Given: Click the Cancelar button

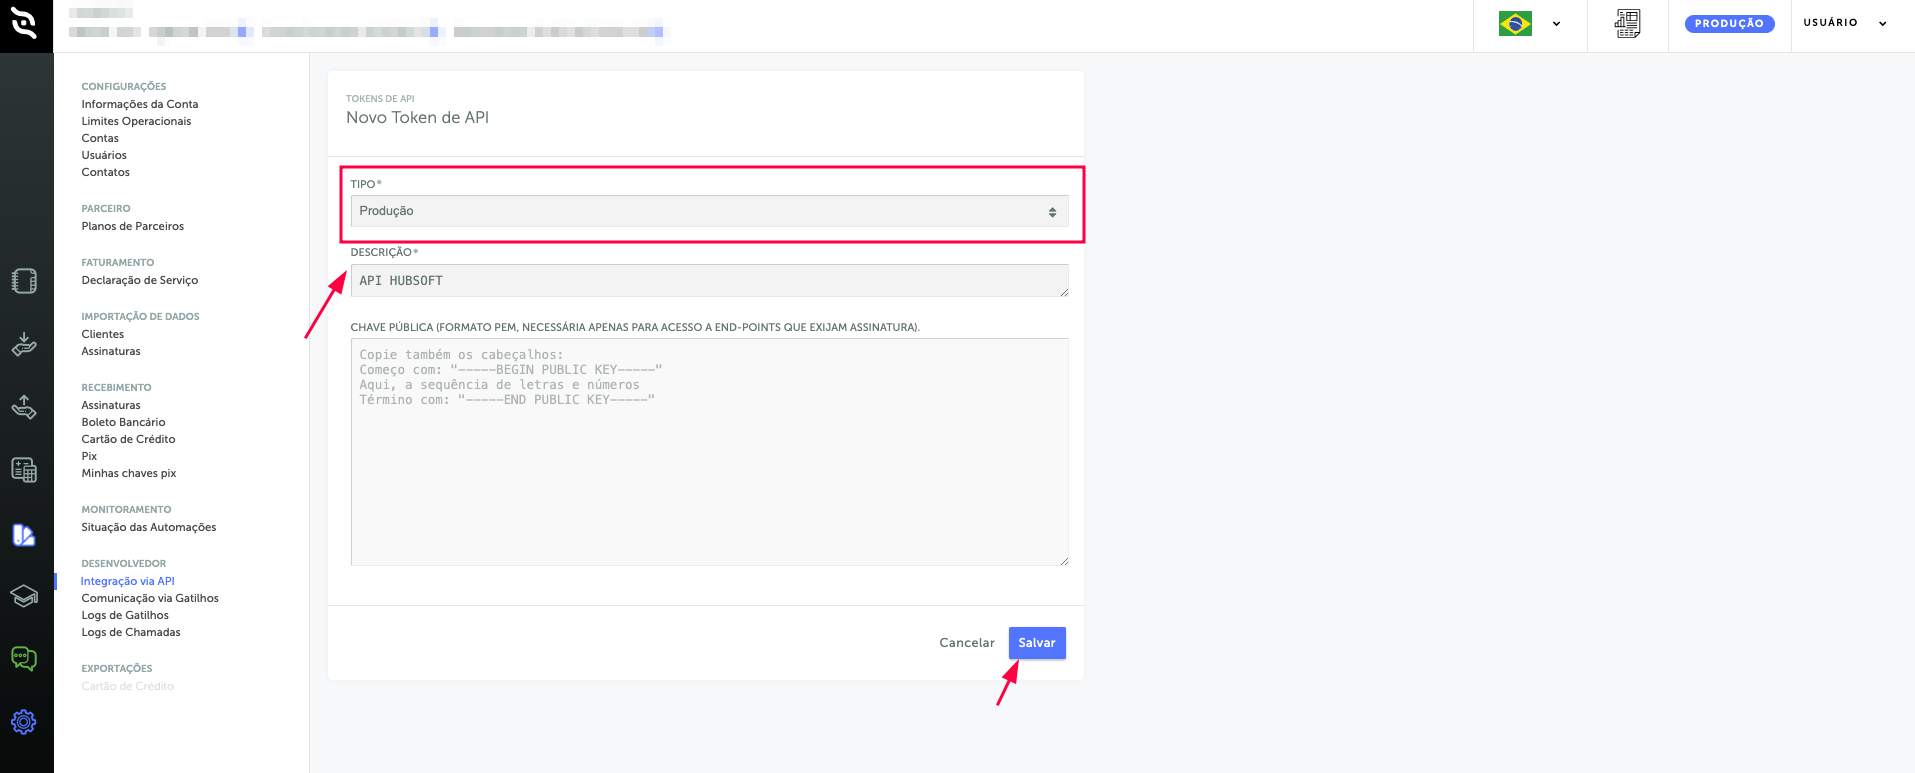Looking at the screenshot, I should 967,643.
